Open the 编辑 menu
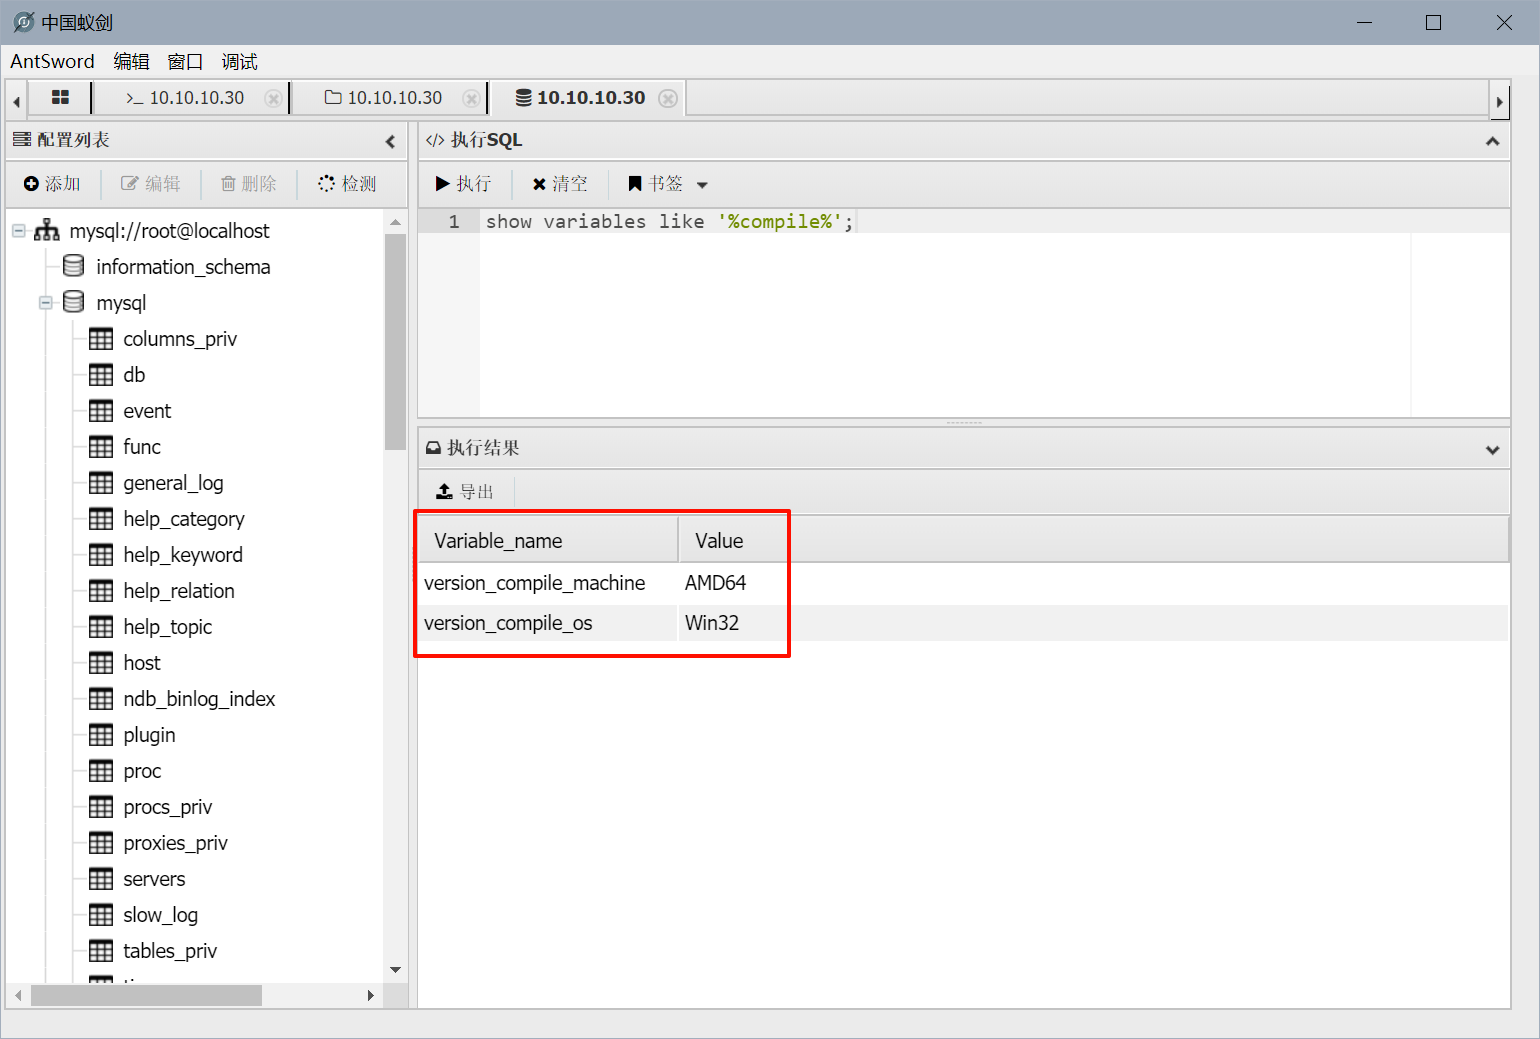This screenshot has height=1039, width=1540. tap(131, 62)
